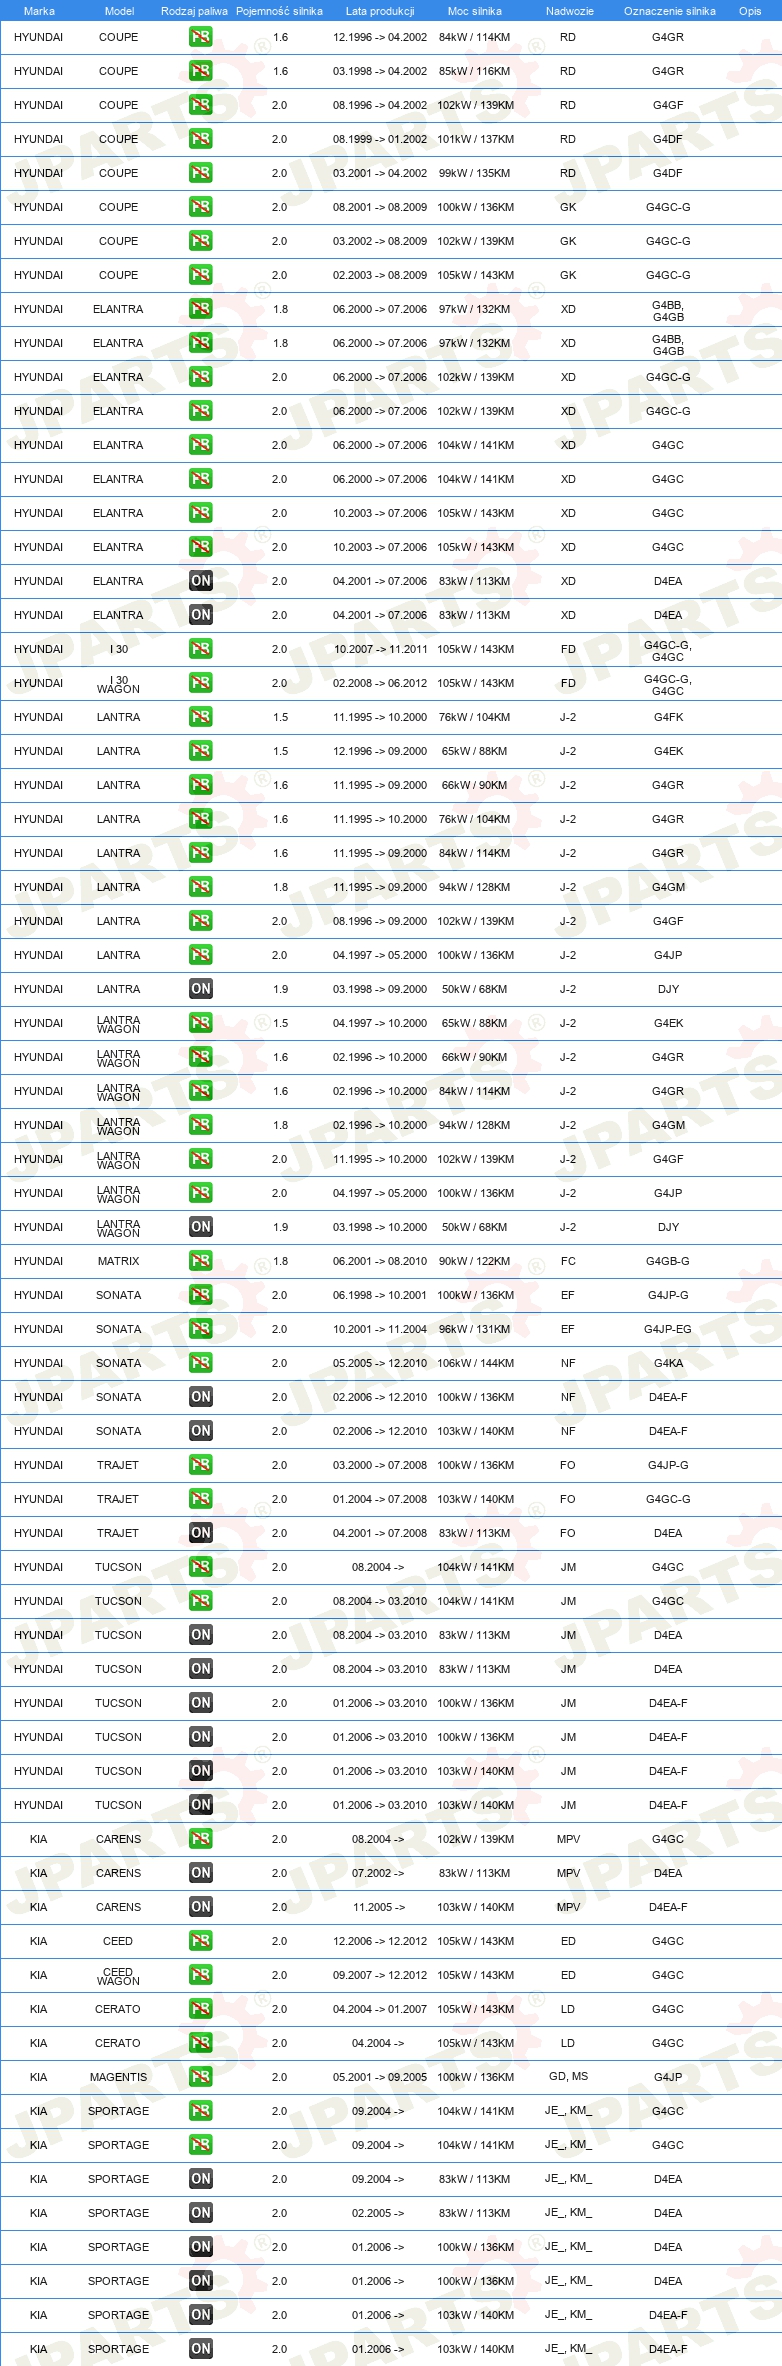
Task: Click diesel ON icon in Carens D4EA-F row
Action: 201,1907
